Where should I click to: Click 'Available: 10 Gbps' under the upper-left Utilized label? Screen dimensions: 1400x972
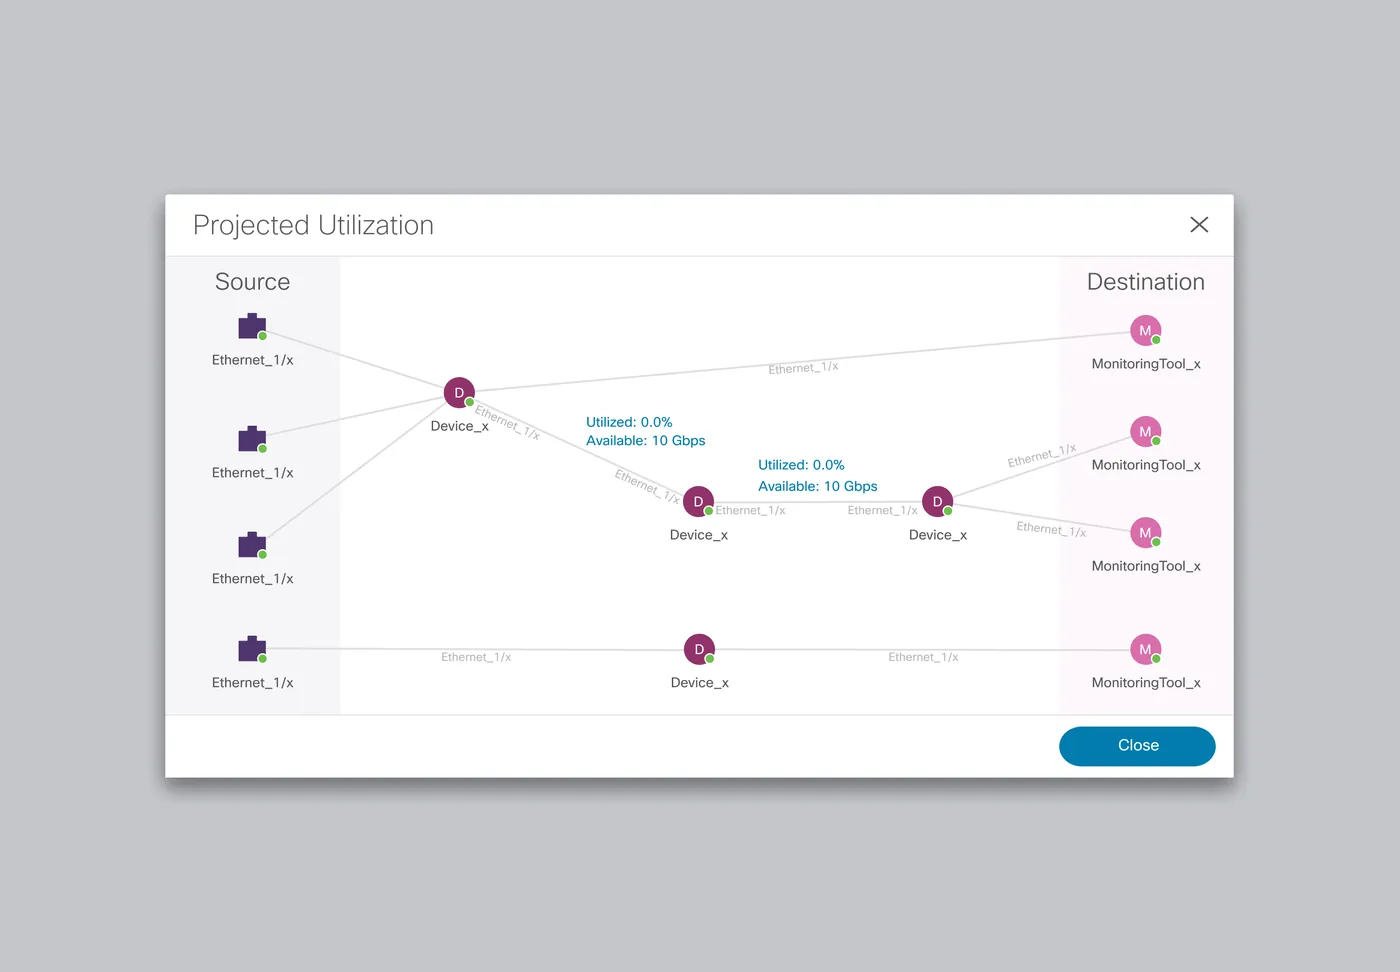646,441
